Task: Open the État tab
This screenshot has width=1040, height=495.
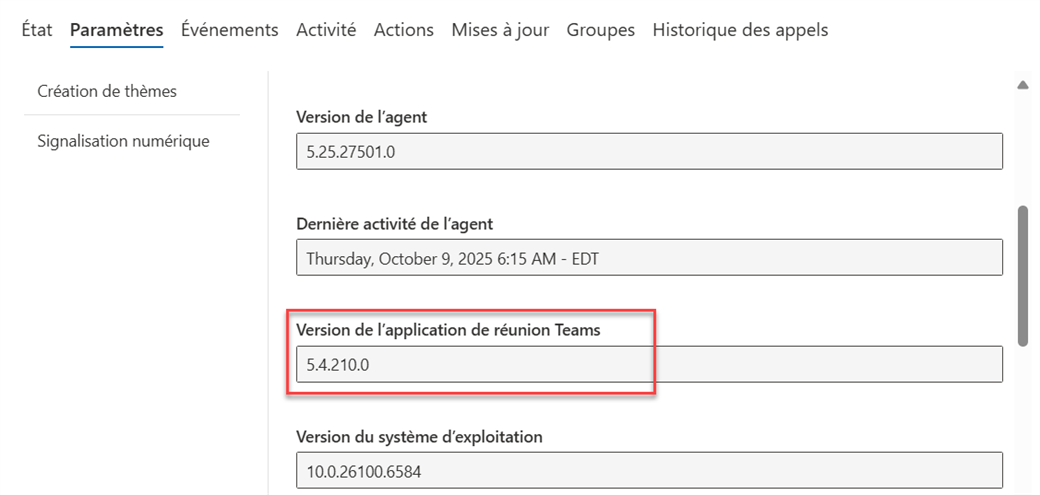Action: point(36,30)
